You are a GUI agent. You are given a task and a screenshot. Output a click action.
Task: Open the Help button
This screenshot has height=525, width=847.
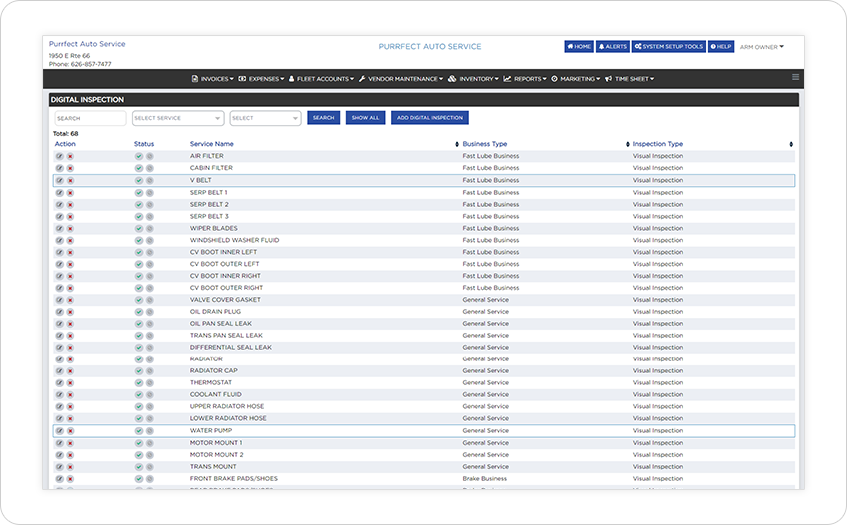721,46
